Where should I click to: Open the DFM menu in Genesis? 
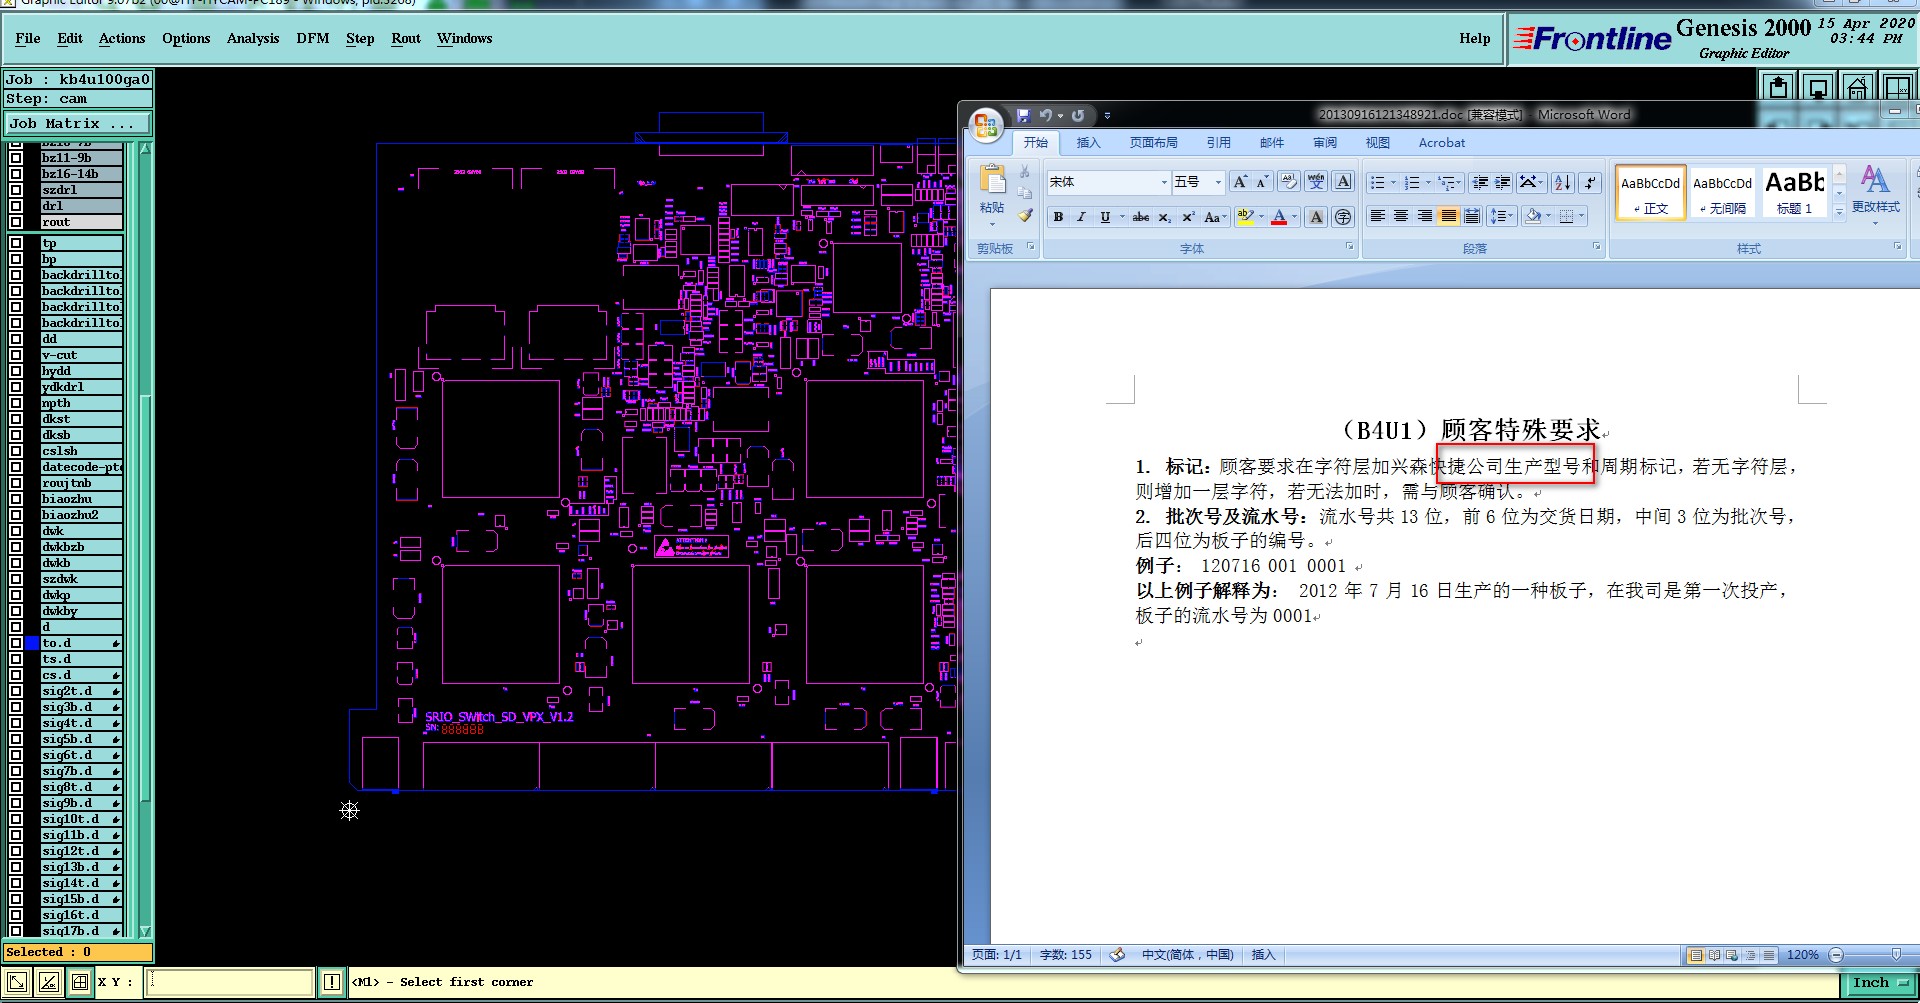[x=313, y=38]
